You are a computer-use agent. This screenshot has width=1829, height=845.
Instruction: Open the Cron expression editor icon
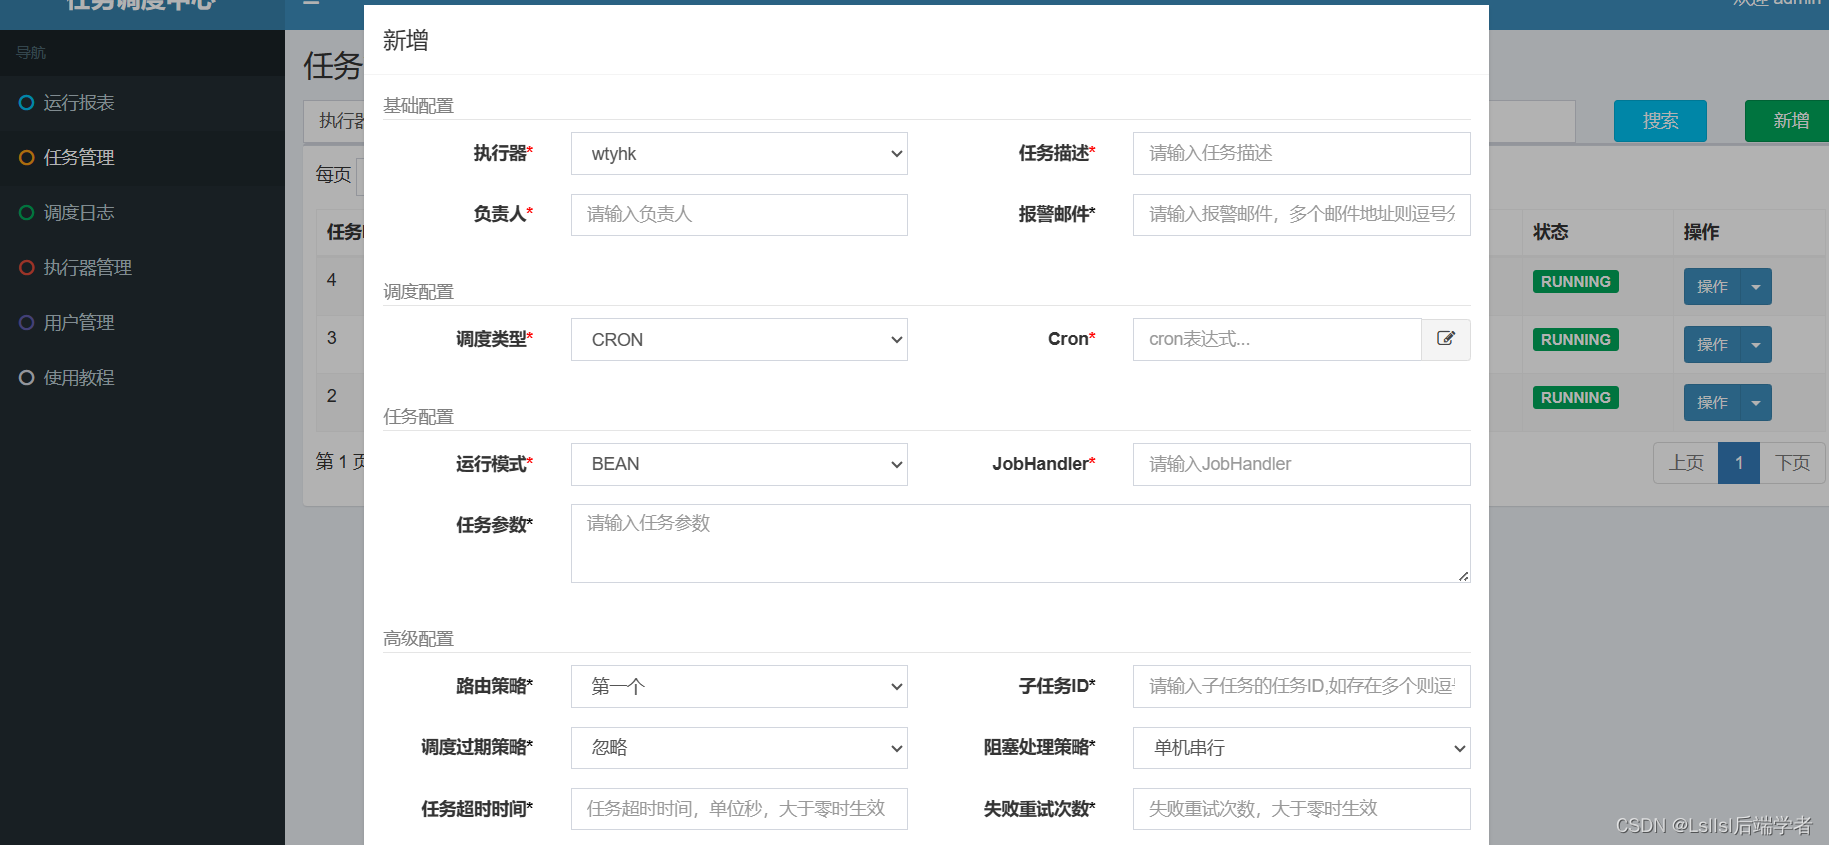tap(1446, 339)
